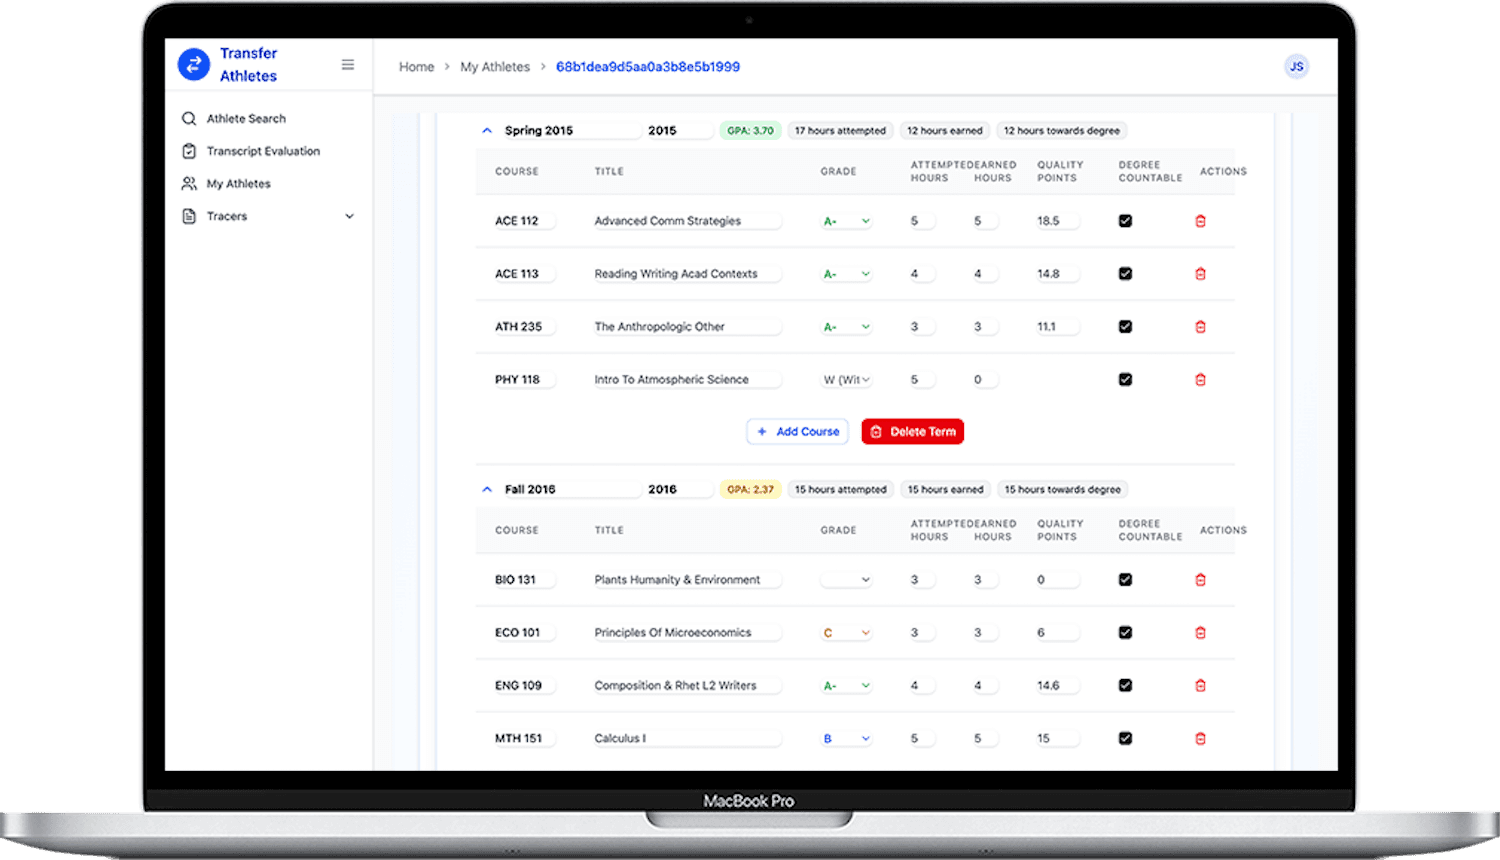
Task: Edit attempted hours for ENG 109
Action: [x=922, y=686]
